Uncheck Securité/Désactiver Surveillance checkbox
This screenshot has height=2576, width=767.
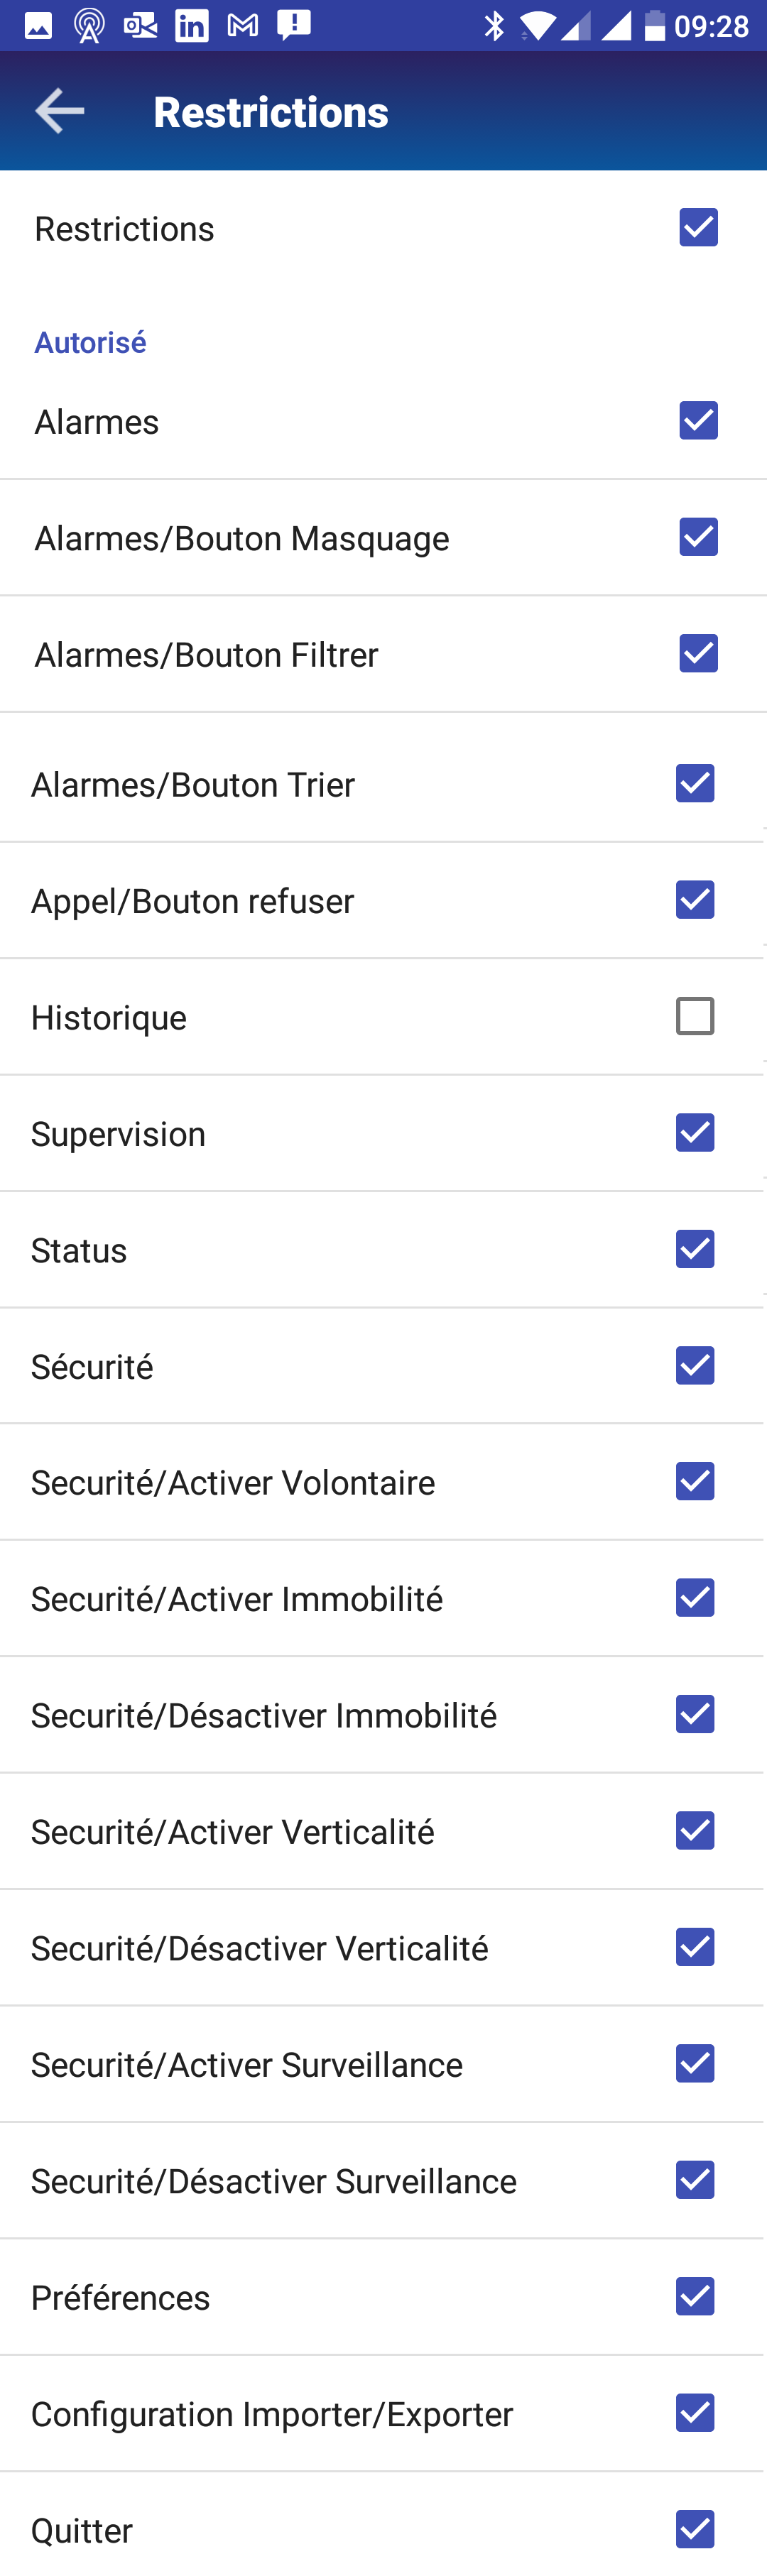coord(695,2180)
